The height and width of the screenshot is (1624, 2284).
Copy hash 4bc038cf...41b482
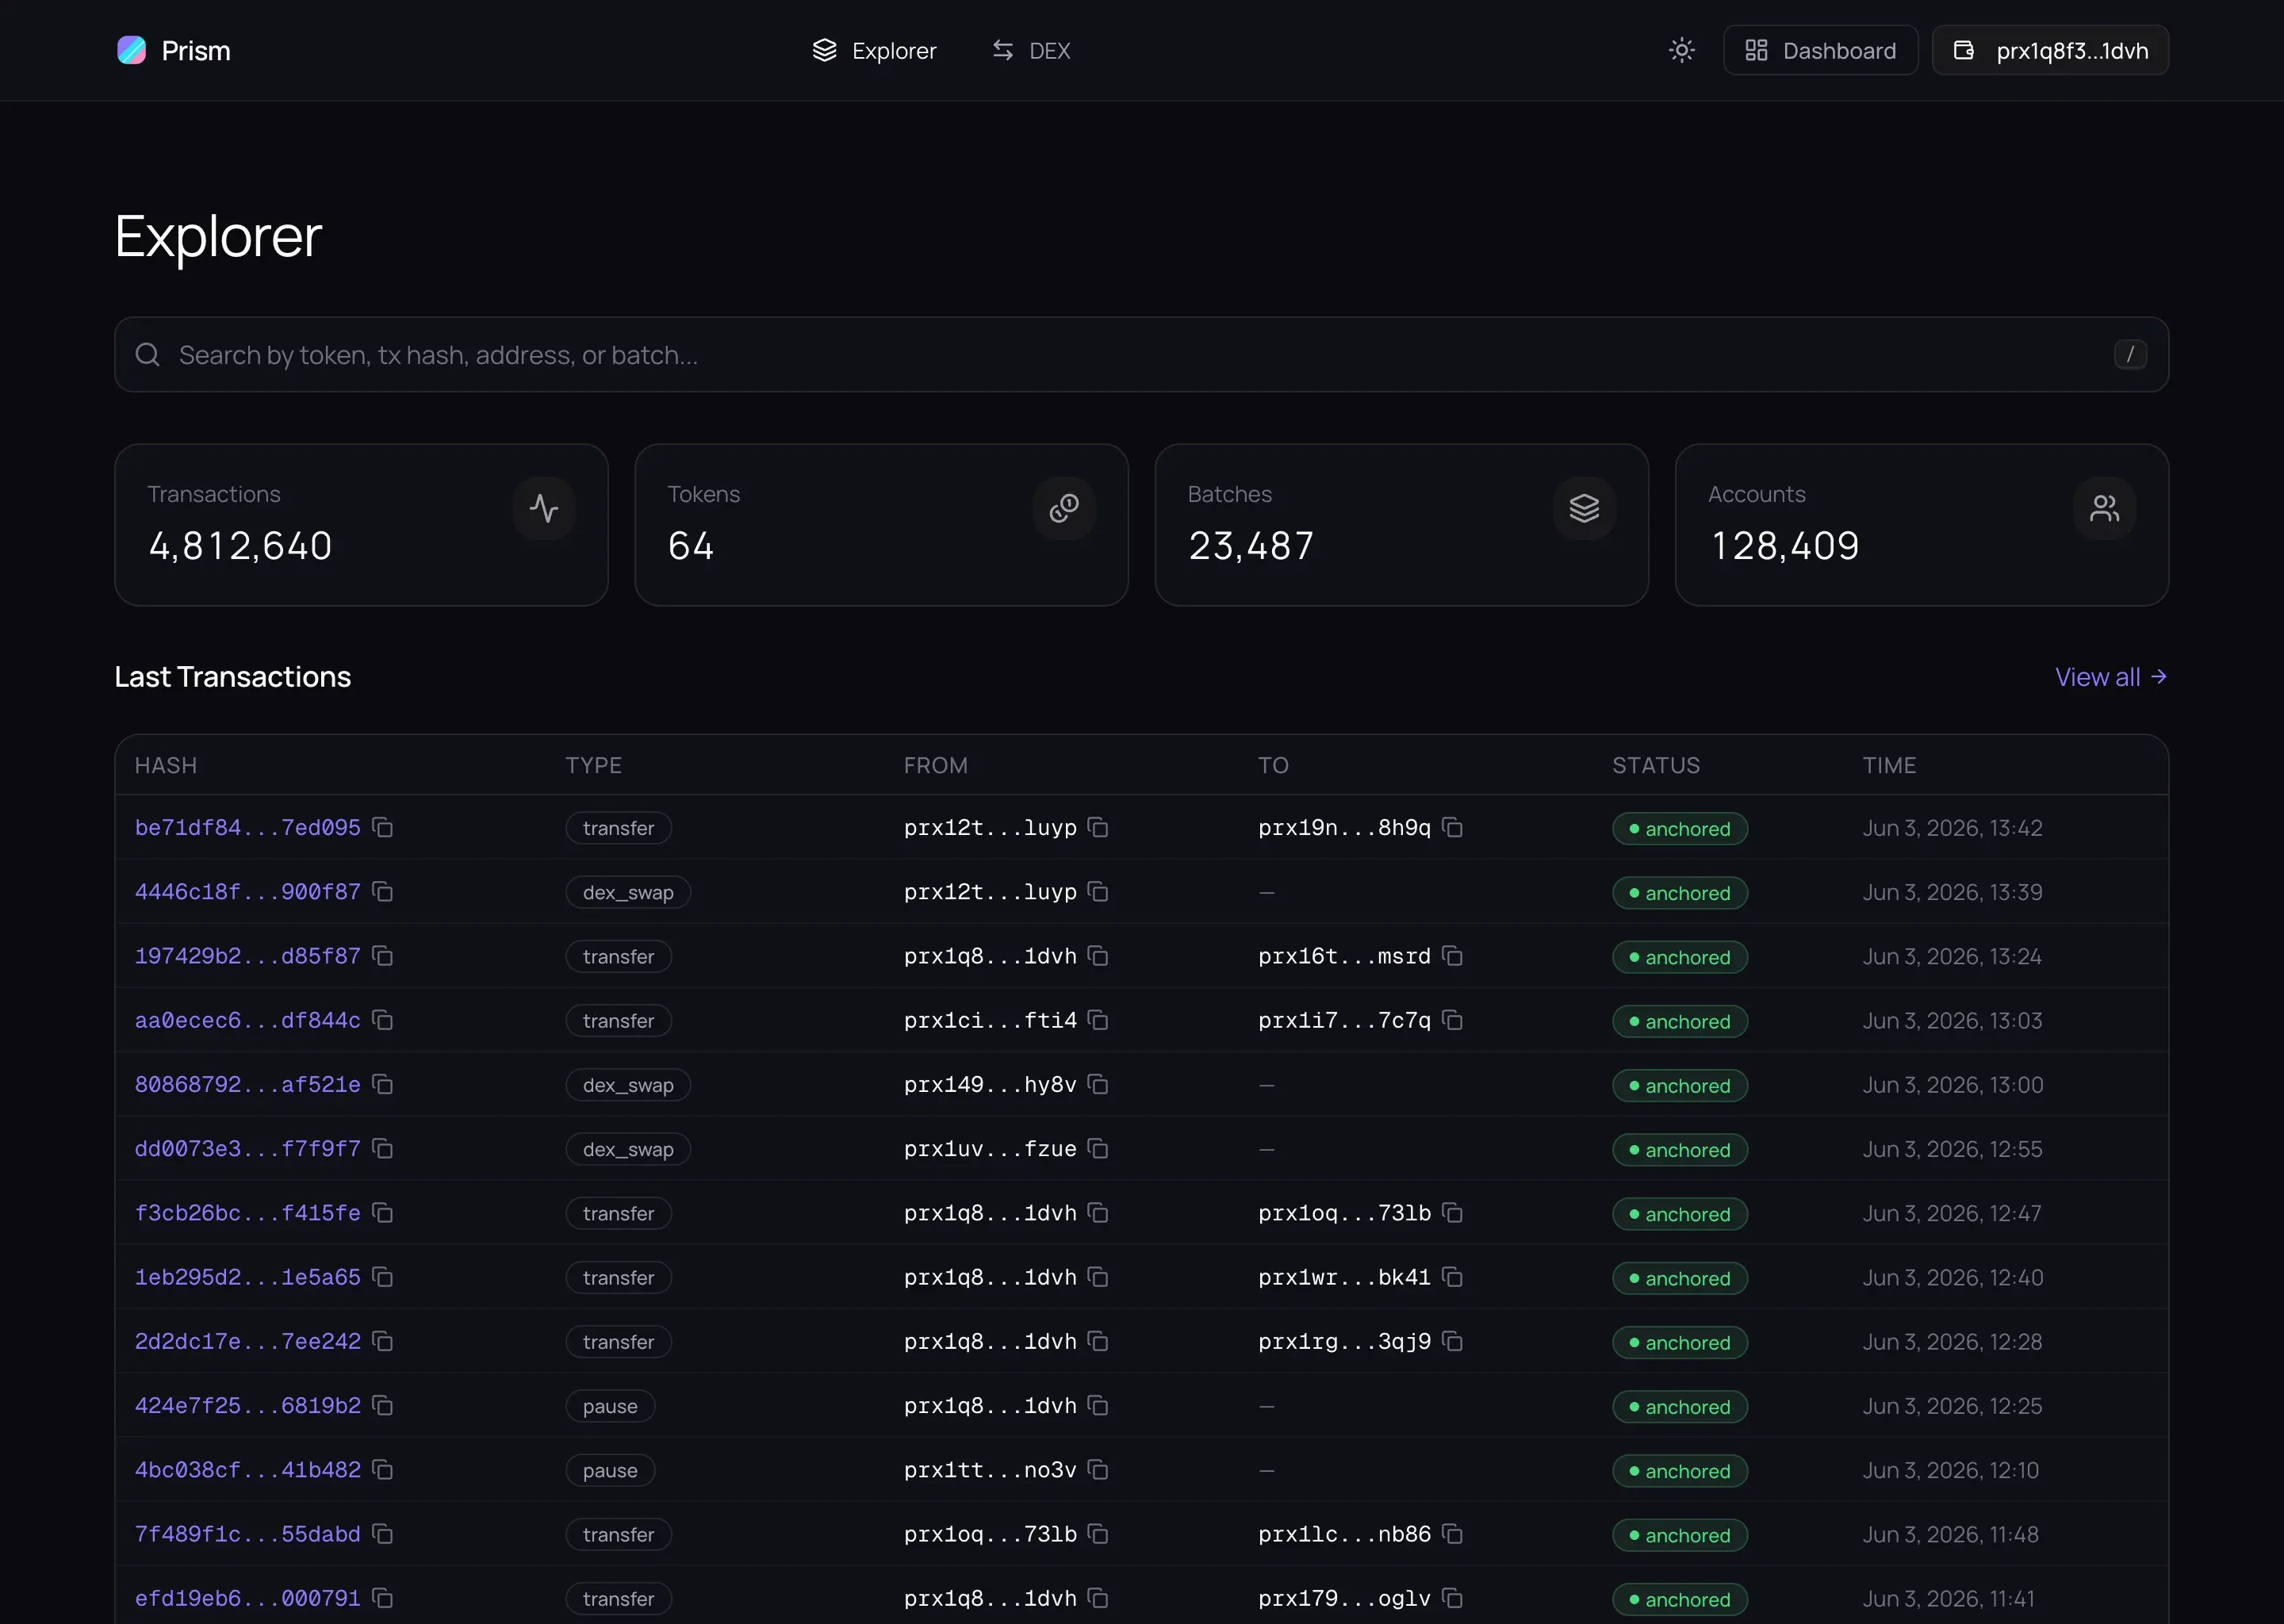coord(382,1469)
